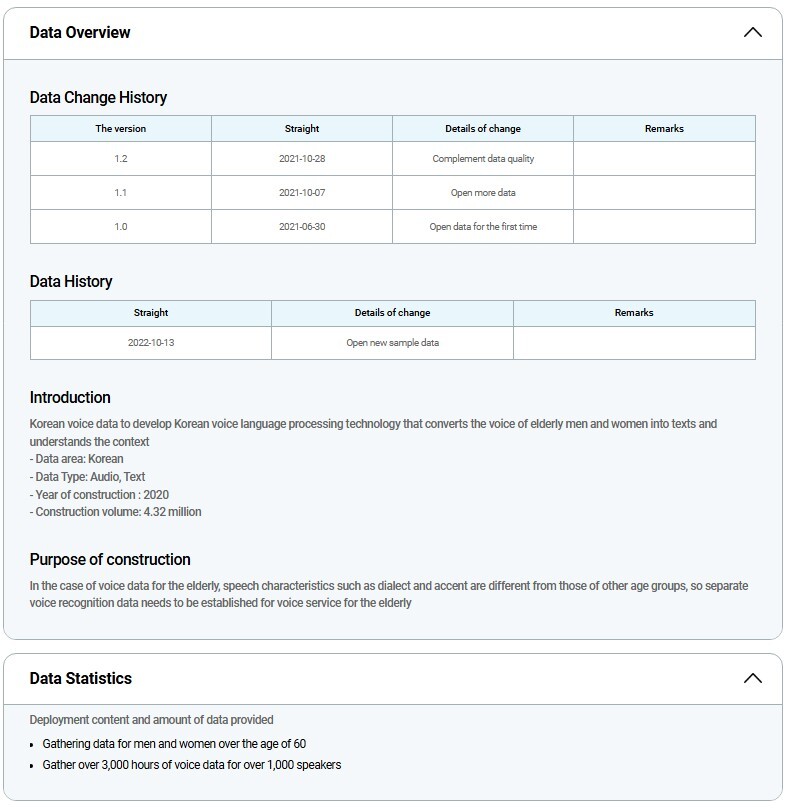Viewport: 792px width, 808px height.
Task: Click the Data Statistics panel title
Action: click(x=81, y=679)
